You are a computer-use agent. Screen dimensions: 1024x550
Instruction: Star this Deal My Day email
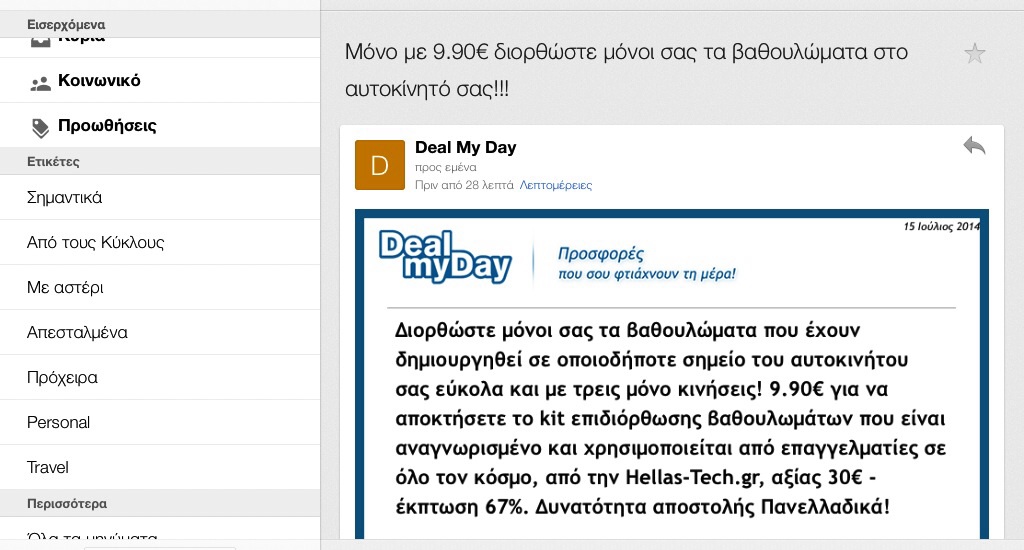[974, 54]
